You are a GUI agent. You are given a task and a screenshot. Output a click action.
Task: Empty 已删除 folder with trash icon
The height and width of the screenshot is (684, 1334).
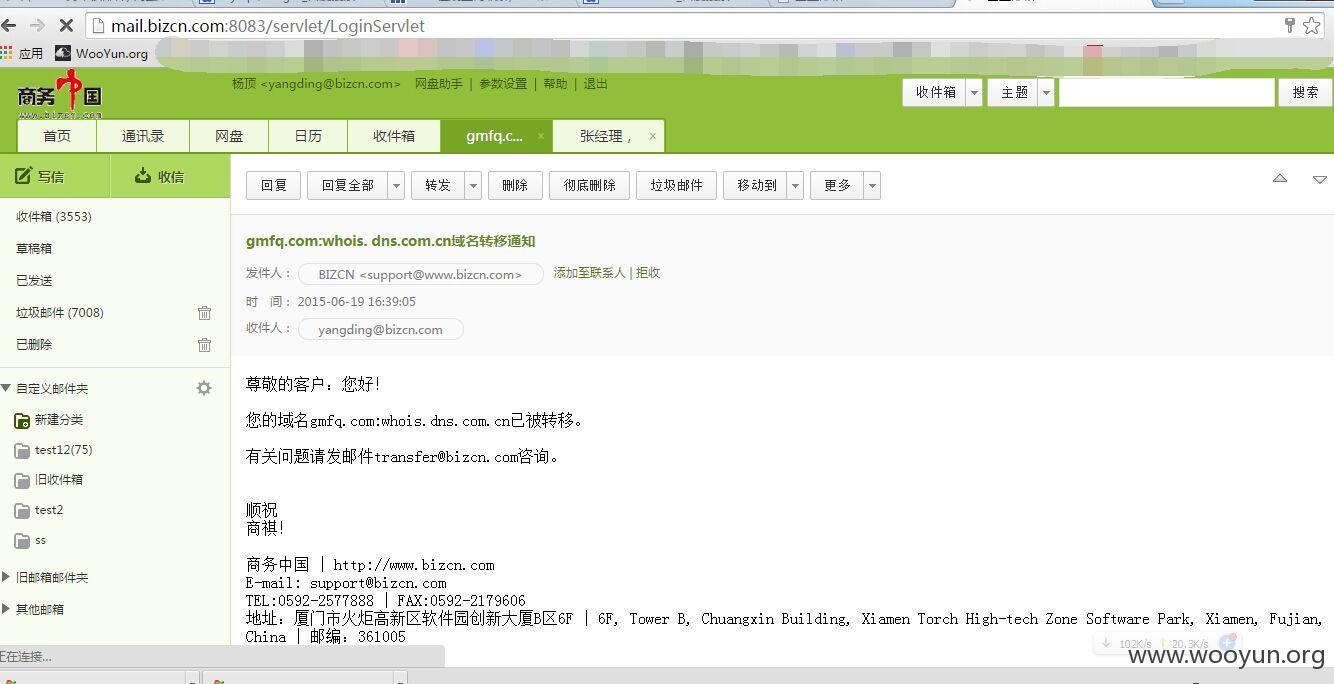point(204,345)
